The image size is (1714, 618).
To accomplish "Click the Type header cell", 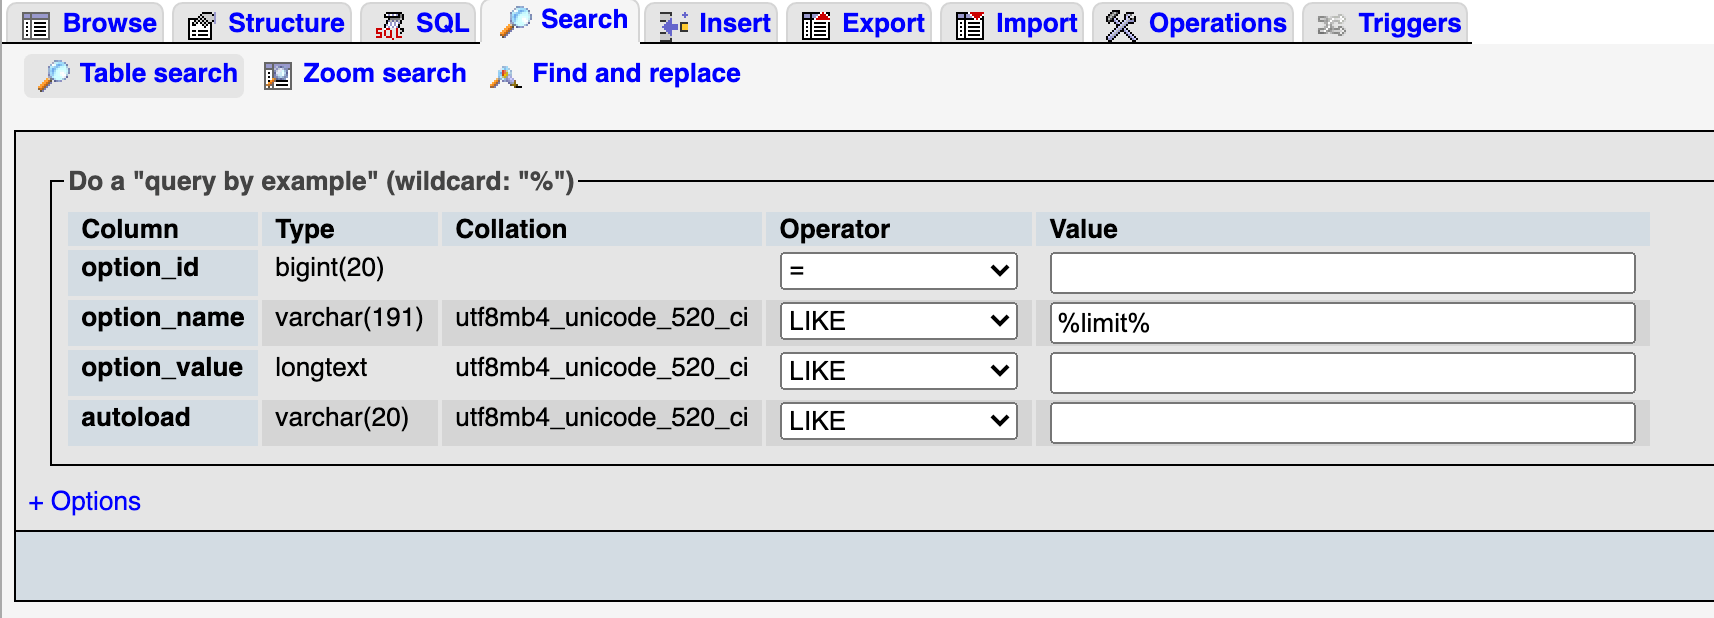I will point(350,229).
